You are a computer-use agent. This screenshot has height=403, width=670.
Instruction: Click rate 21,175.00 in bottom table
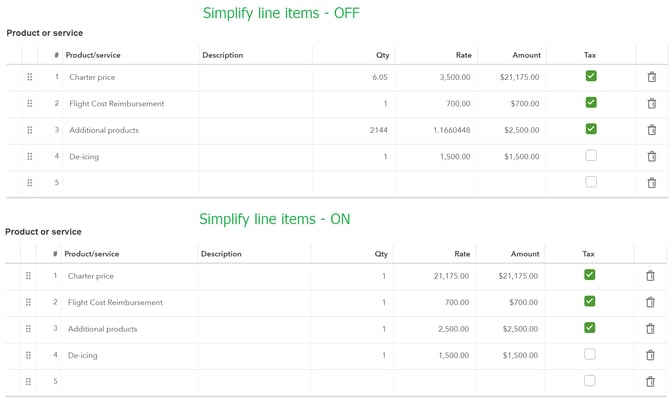pyautogui.click(x=437, y=276)
